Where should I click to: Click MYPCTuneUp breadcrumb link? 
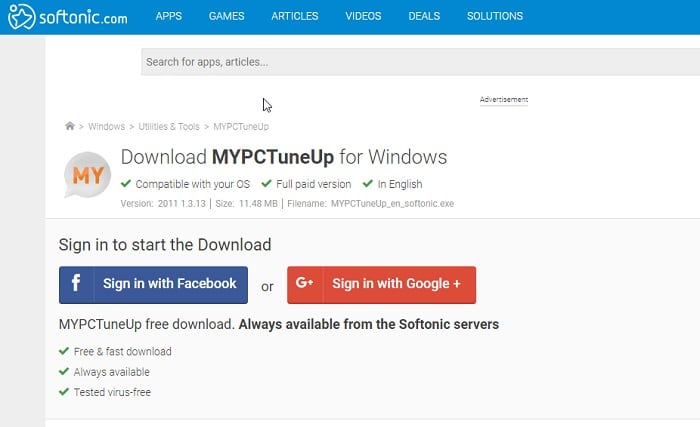tap(241, 126)
